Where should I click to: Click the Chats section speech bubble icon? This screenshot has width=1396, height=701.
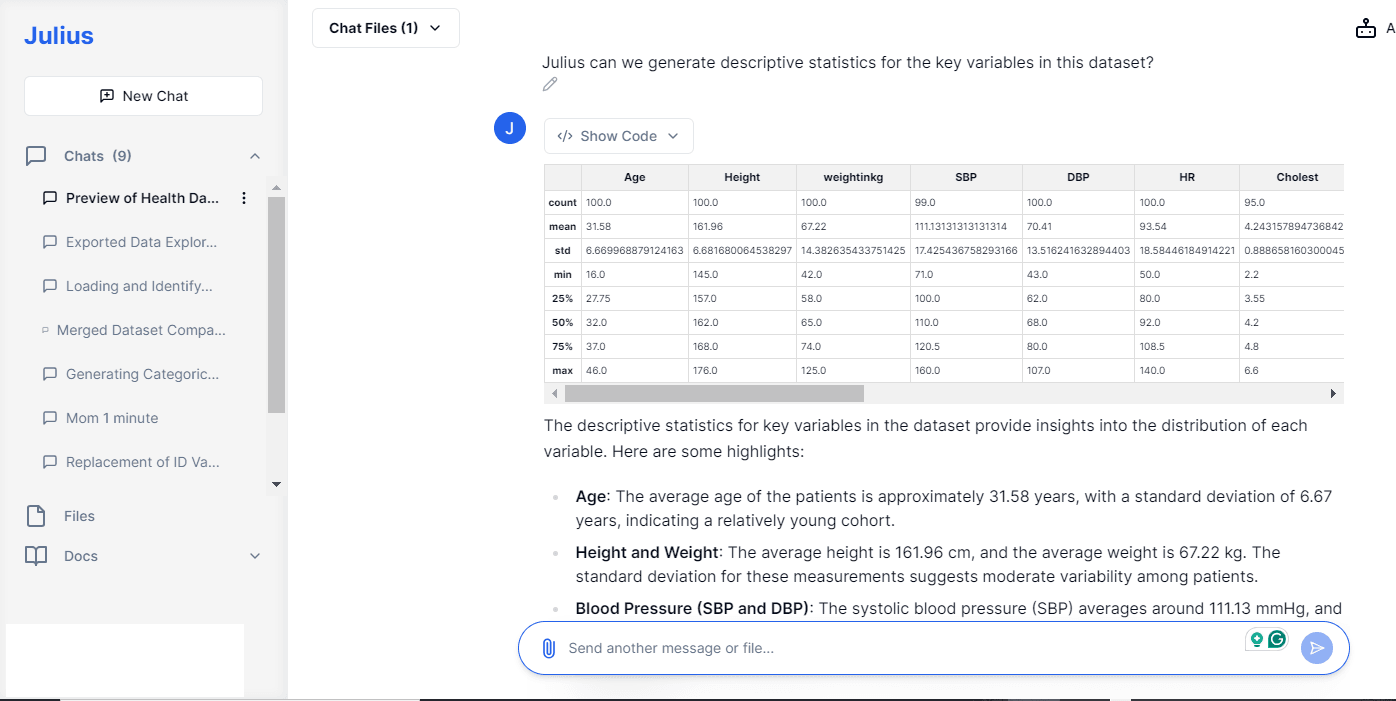tap(36, 156)
